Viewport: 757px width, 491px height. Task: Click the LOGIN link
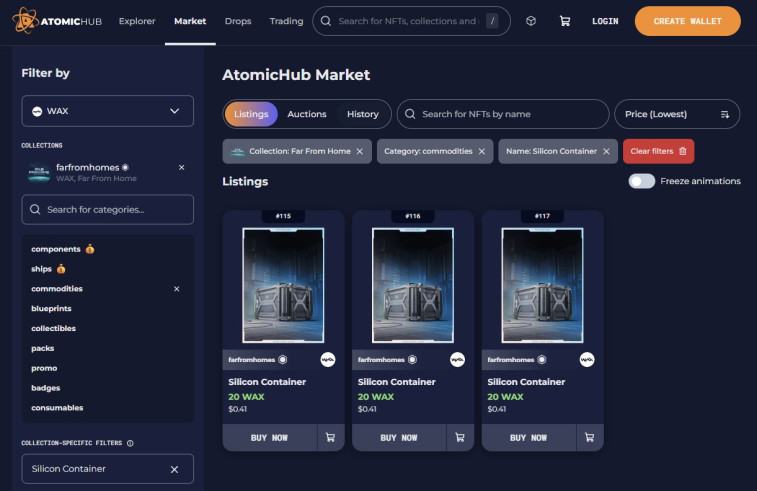pyautogui.click(x=605, y=21)
